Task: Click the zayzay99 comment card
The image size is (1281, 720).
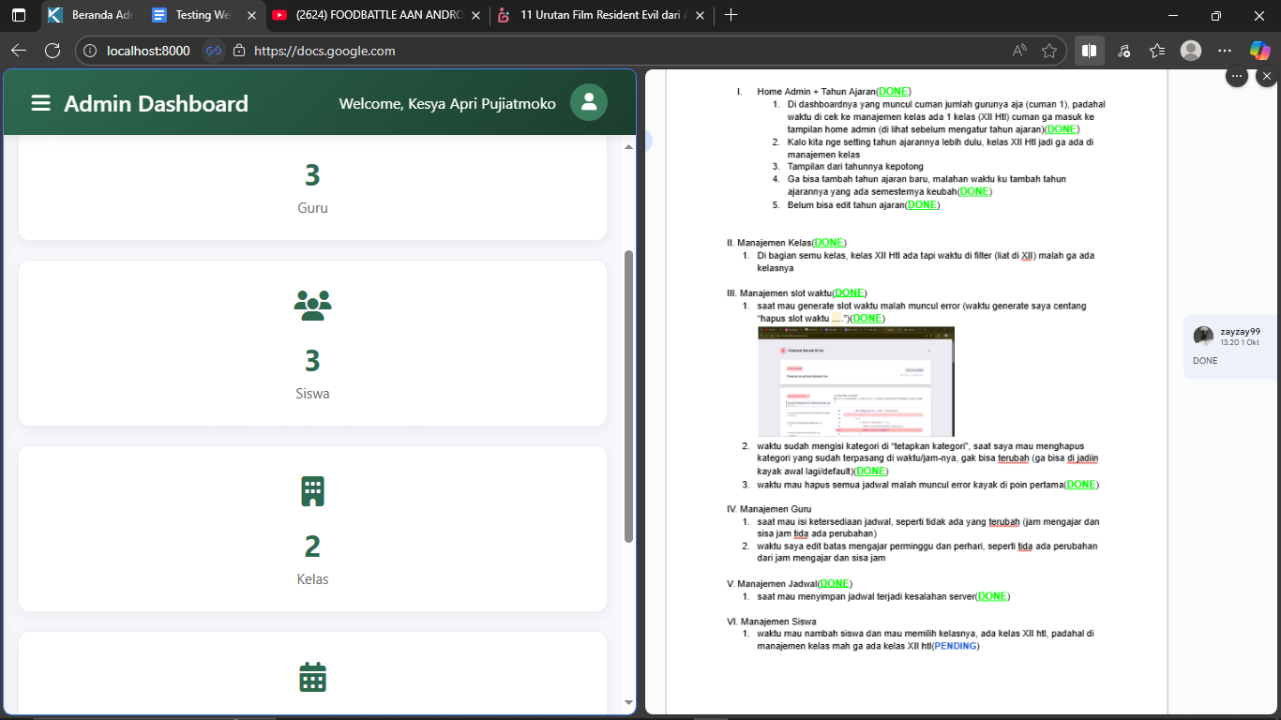Action: [1230, 346]
